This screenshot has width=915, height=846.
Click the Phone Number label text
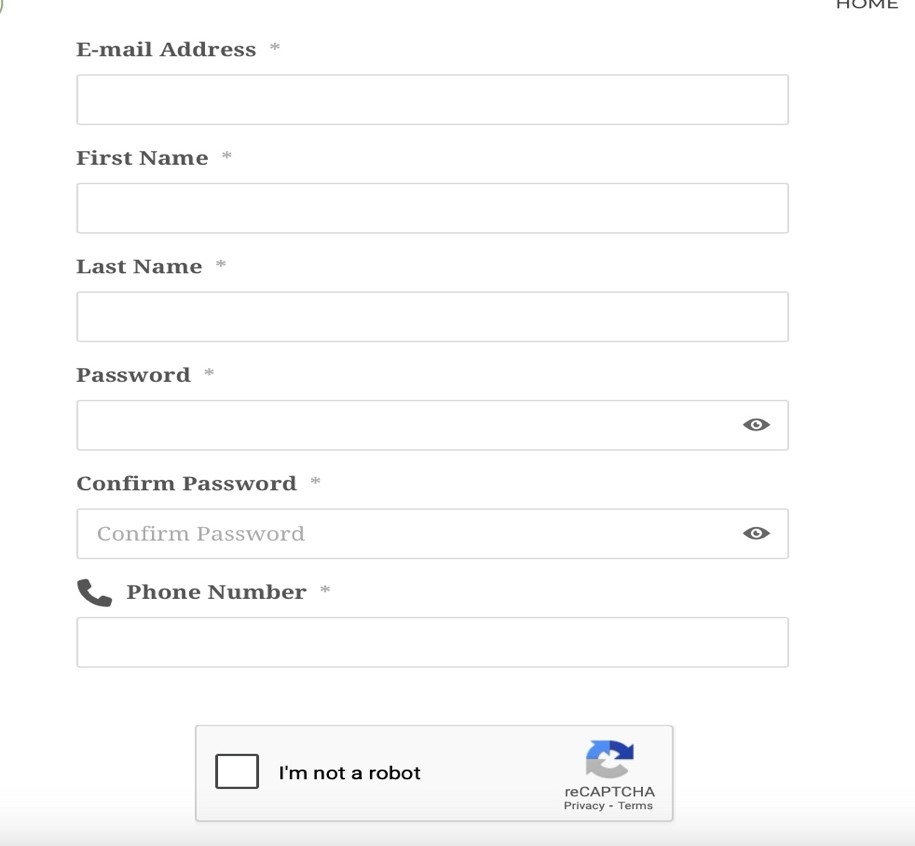[x=216, y=592]
